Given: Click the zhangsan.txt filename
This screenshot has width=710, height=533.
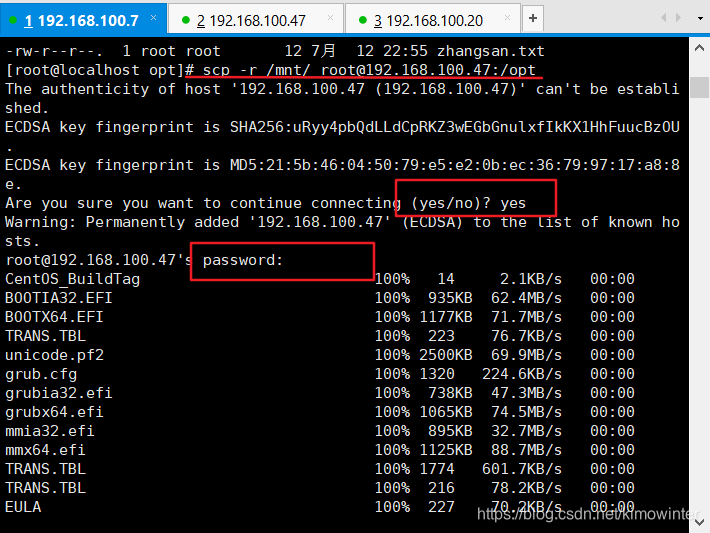Looking at the screenshot, I should [490, 51].
